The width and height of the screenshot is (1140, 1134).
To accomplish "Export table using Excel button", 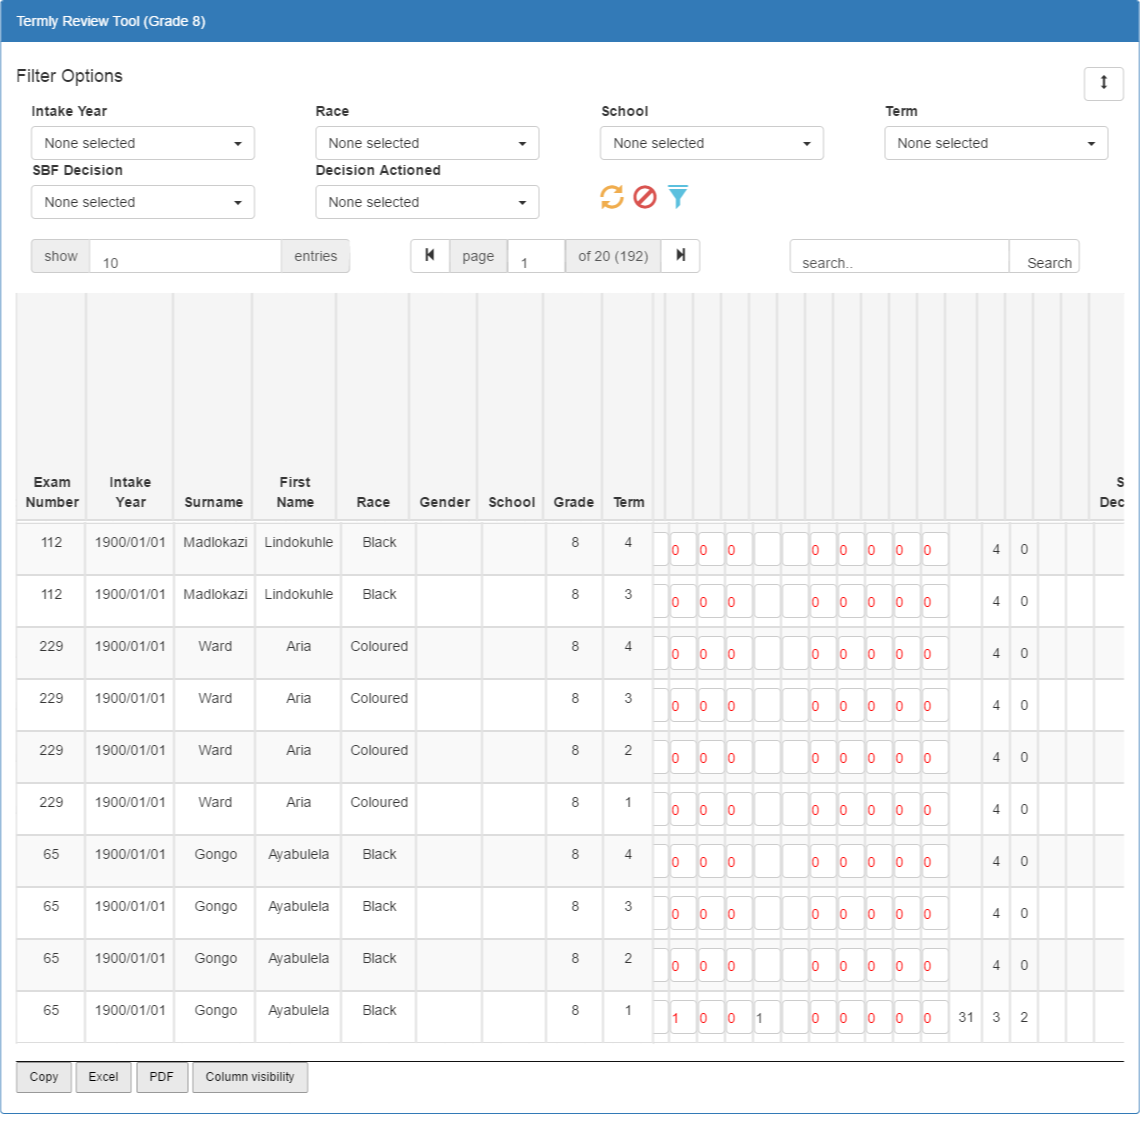I will pos(103,1077).
